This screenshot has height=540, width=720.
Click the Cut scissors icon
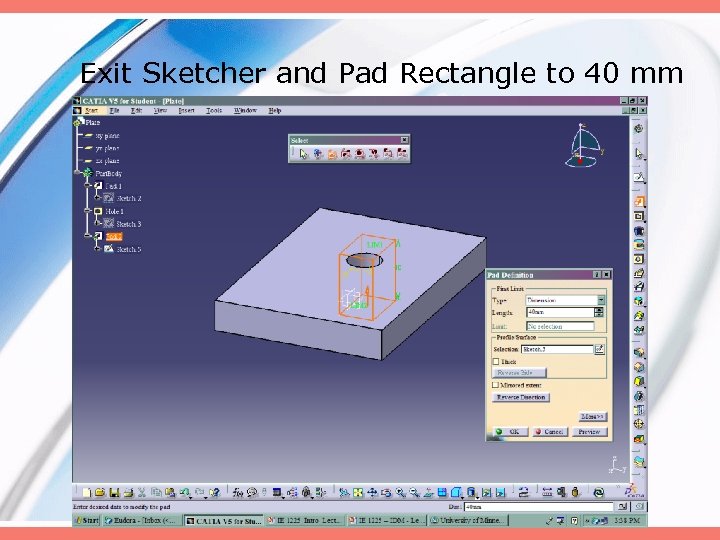(x=142, y=493)
